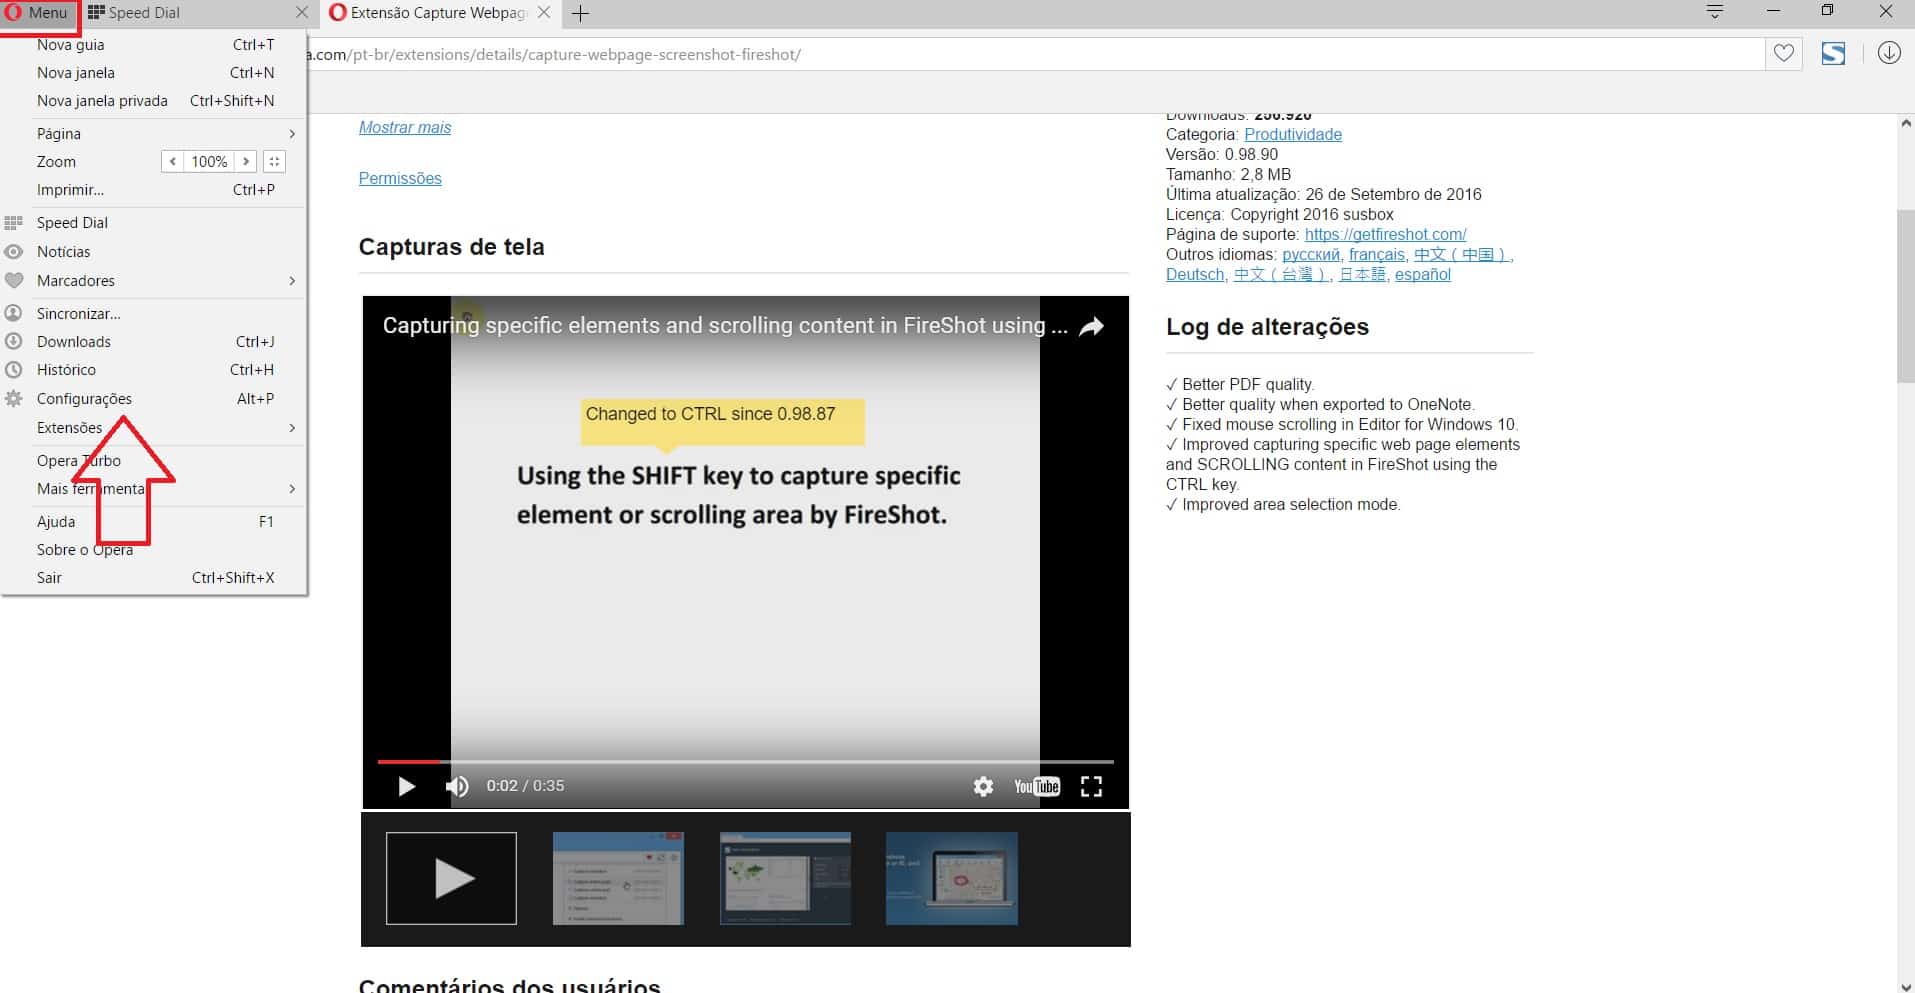Click the Mostrar mais link
This screenshot has height=993, width=1915.
pyautogui.click(x=405, y=127)
